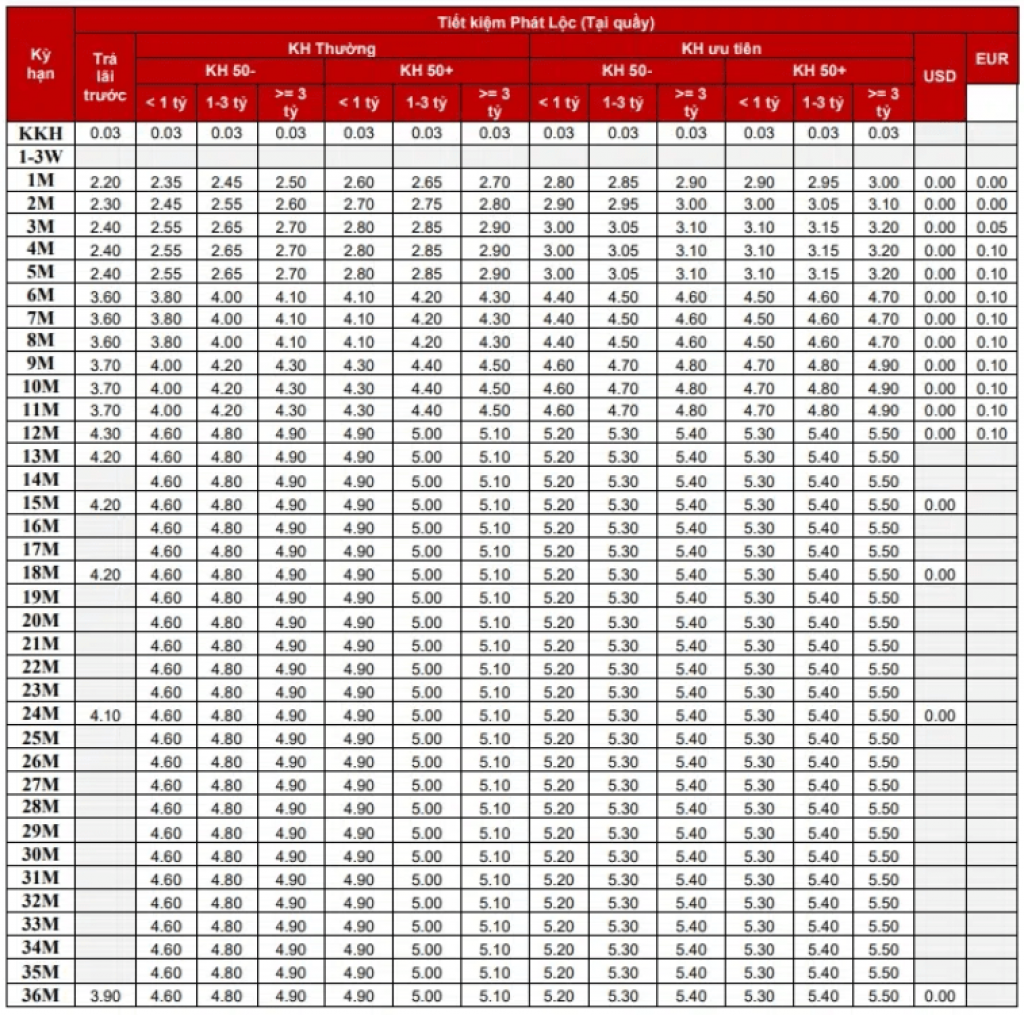Click the Trả lãi trước column header
This screenshot has height=1015, width=1024.
105,76
